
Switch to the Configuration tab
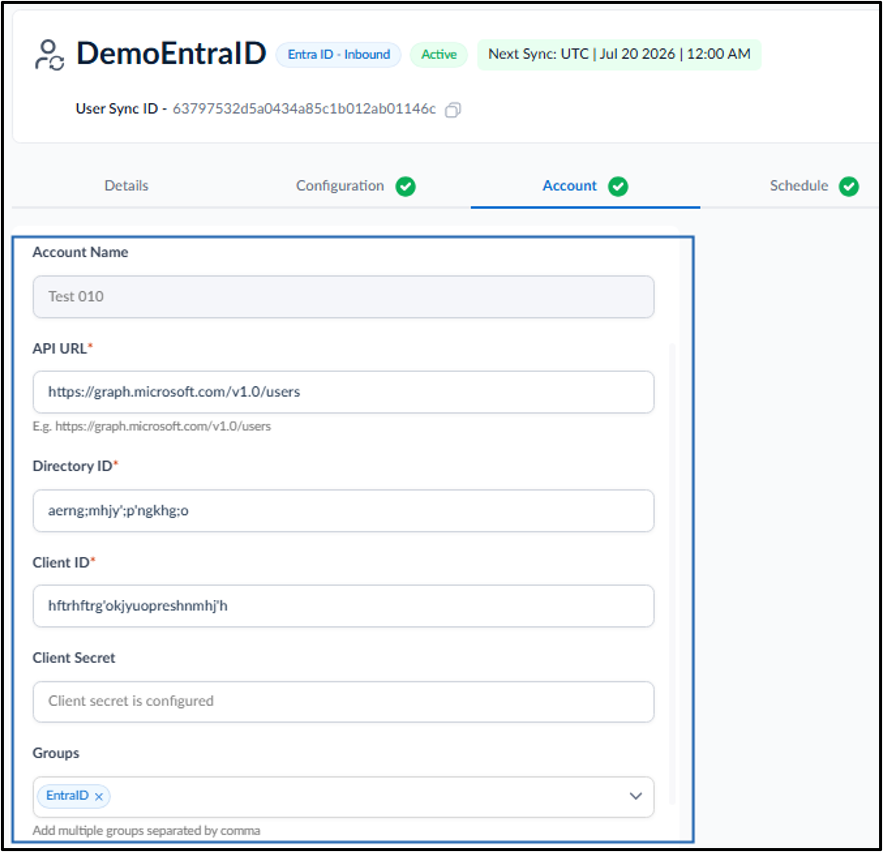340,186
